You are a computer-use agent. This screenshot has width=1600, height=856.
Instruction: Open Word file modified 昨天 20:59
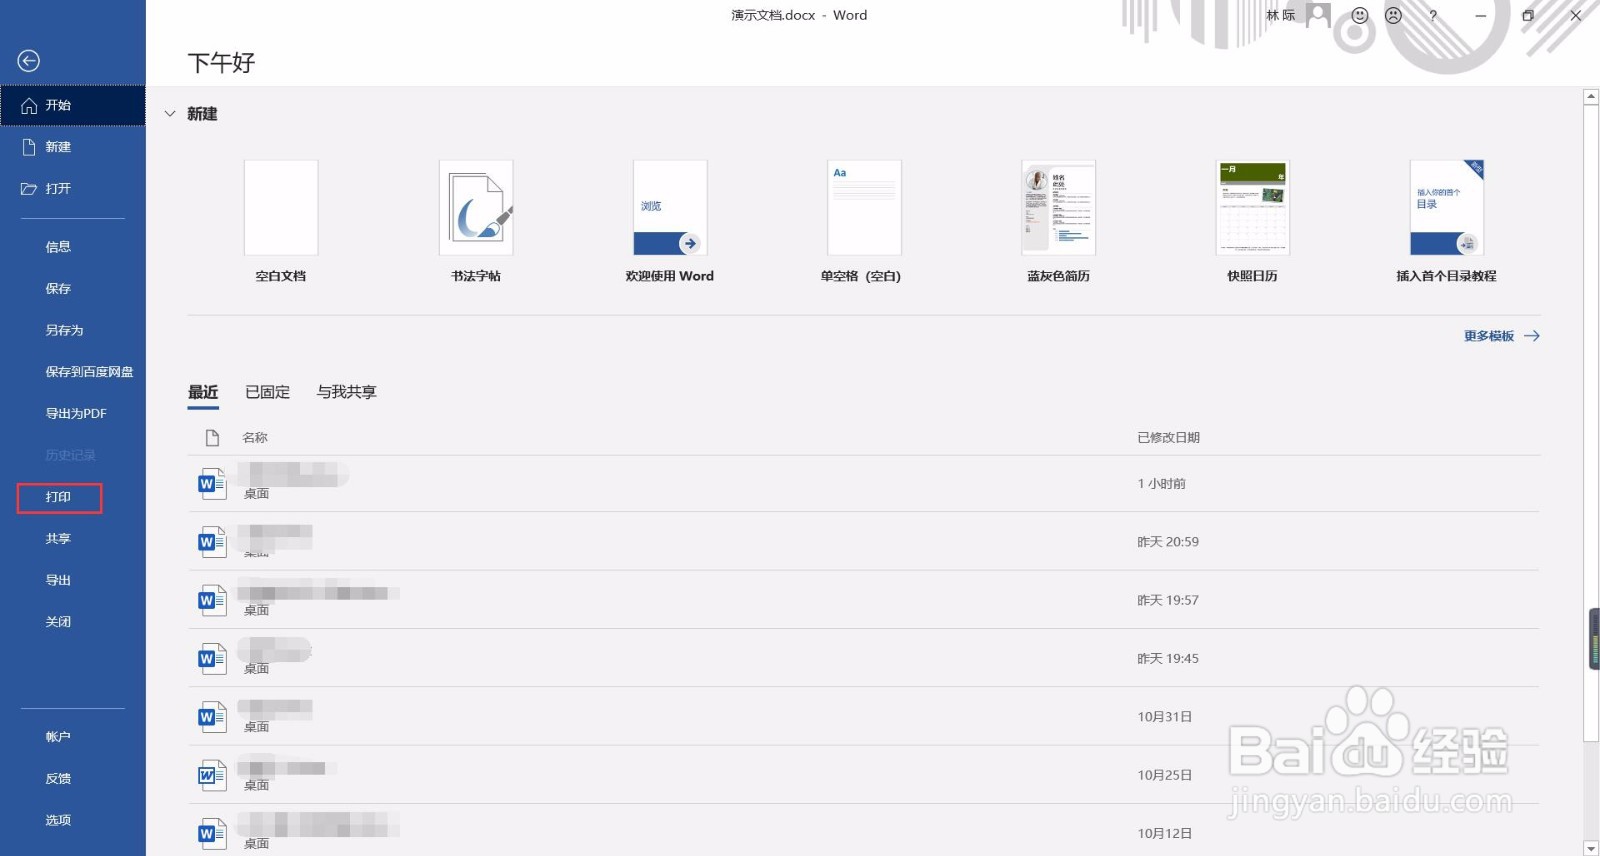pos(864,542)
